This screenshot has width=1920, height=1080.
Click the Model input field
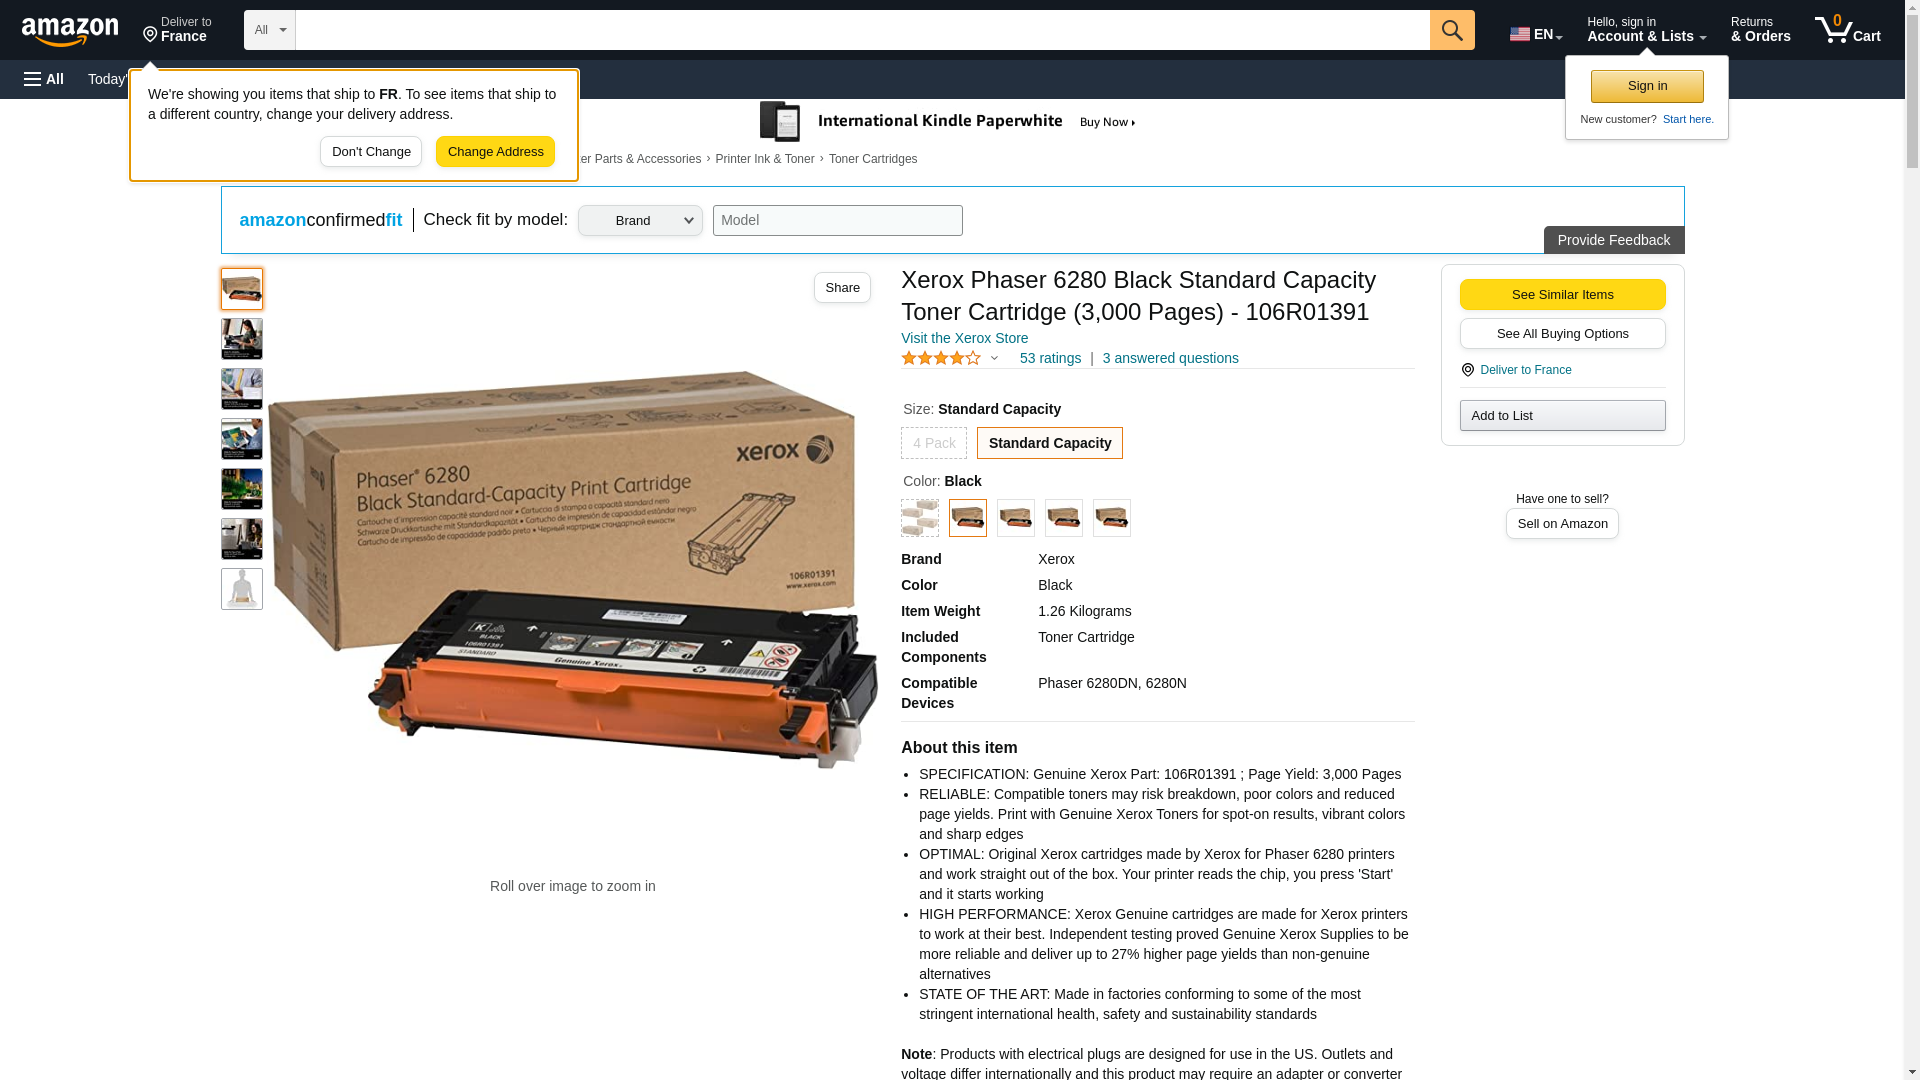(x=837, y=221)
